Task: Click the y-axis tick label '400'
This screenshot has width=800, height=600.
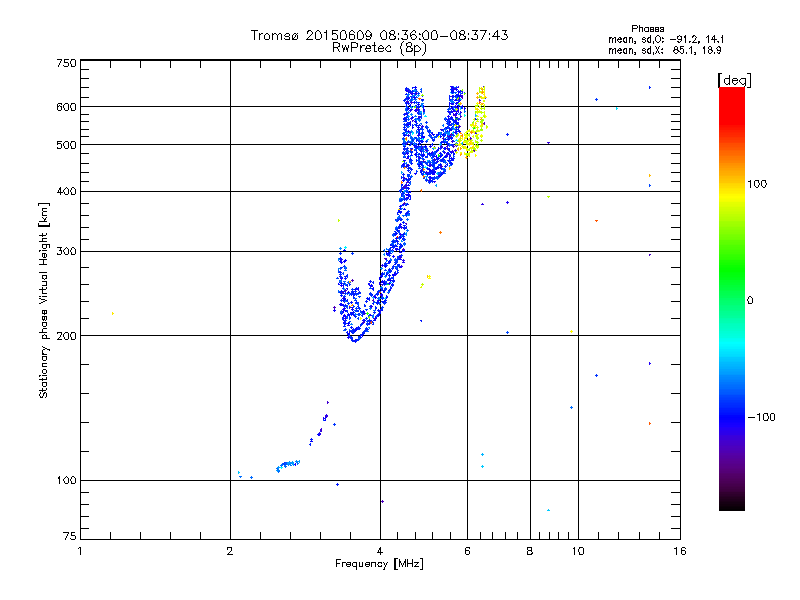Action: (66, 191)
